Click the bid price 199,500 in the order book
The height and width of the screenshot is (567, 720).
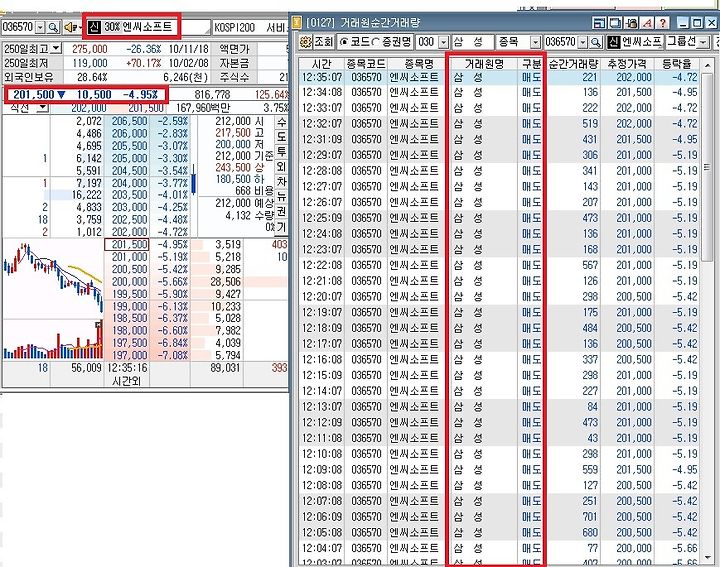click(x=129, y=294)
